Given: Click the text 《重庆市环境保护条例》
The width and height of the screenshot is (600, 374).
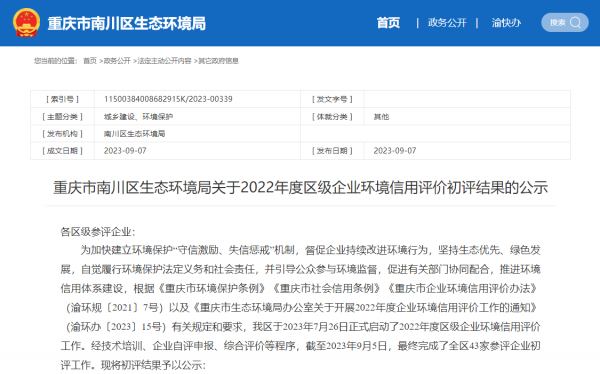Looking at the screenshot, I should pyautogui.click(x=211, y=288).
